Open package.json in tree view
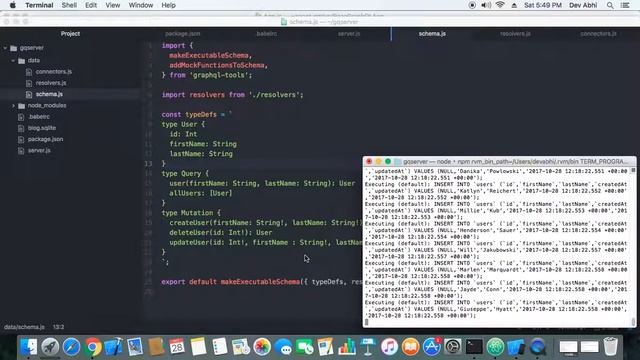The image size is (640, 360). point(45,139)
